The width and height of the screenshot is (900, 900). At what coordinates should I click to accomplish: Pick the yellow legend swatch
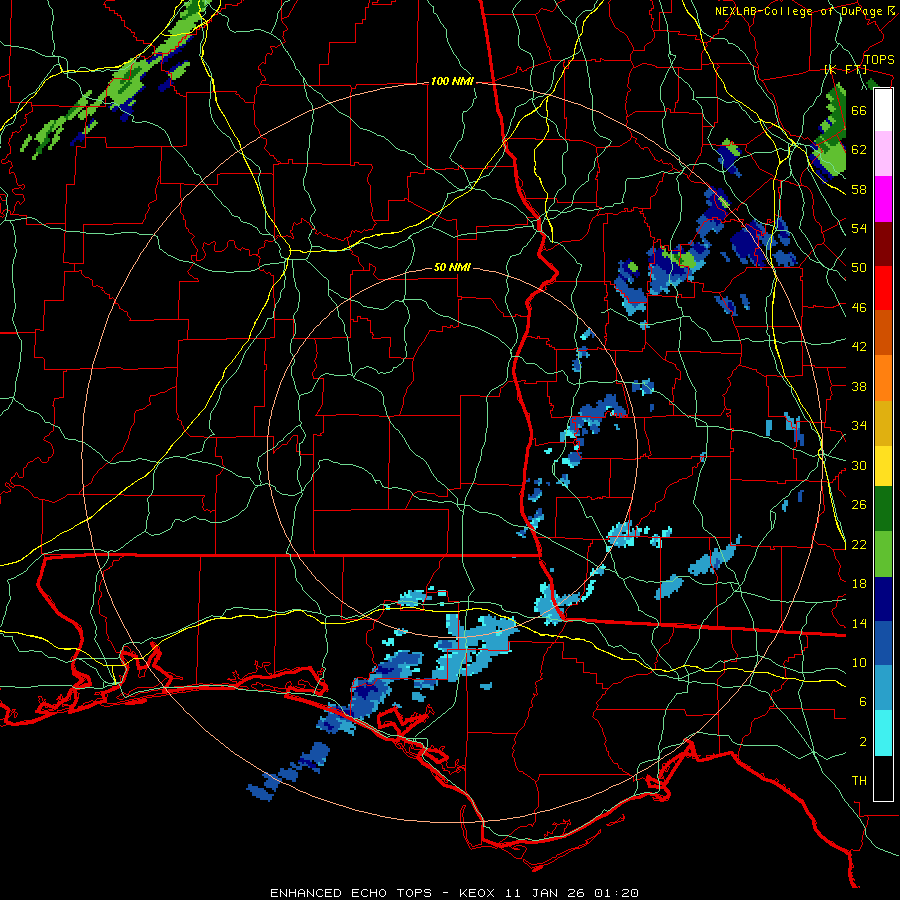[883, 465]
